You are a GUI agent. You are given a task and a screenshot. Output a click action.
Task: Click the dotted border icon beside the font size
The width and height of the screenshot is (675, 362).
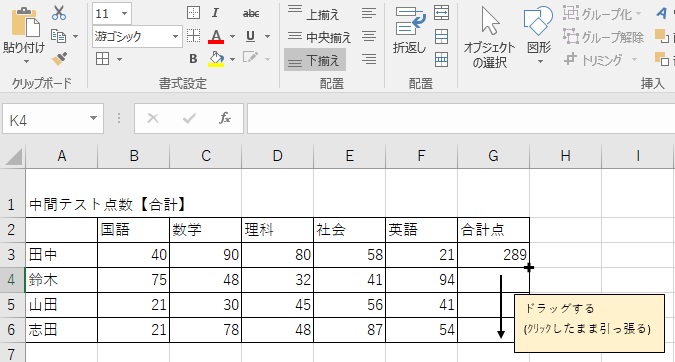tap(193, 13)
